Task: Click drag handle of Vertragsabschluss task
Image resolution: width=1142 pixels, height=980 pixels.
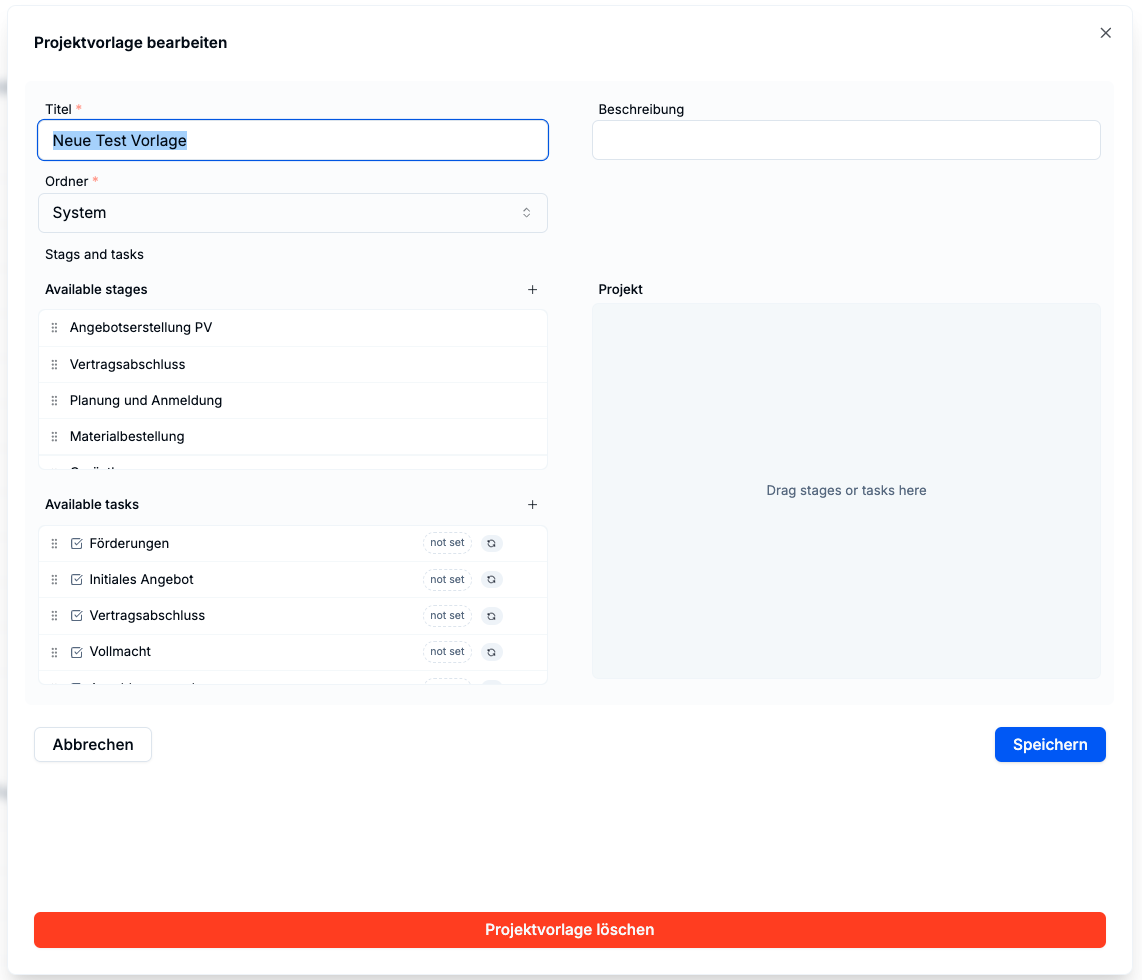Action: 55,616
